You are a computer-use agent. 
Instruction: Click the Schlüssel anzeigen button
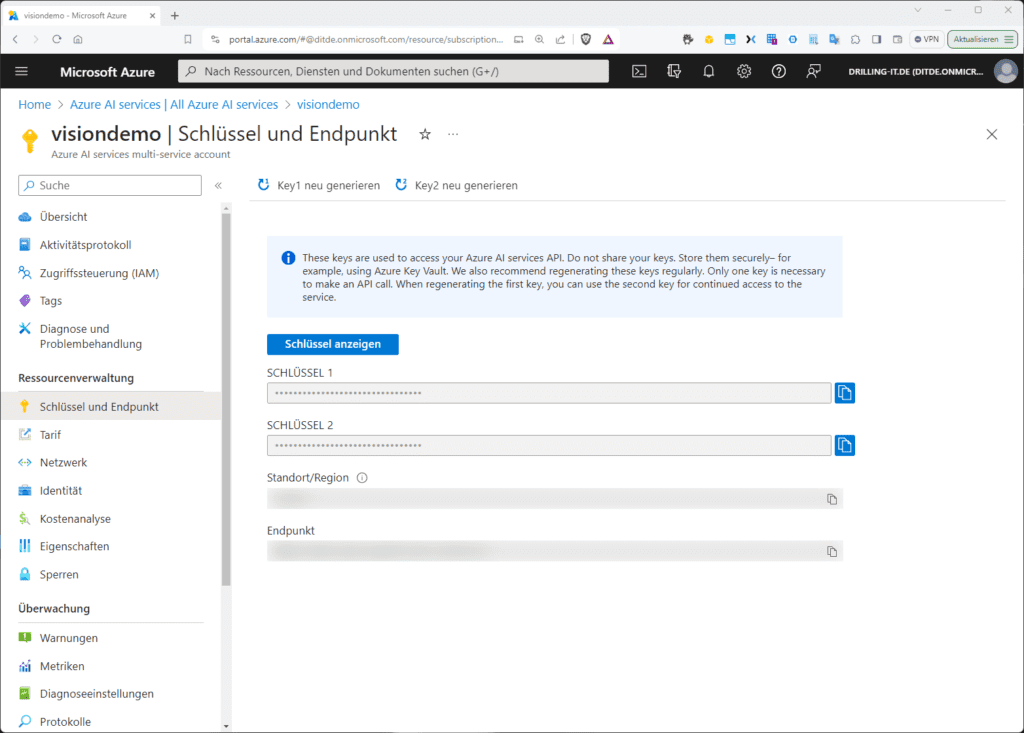[332, 344]
